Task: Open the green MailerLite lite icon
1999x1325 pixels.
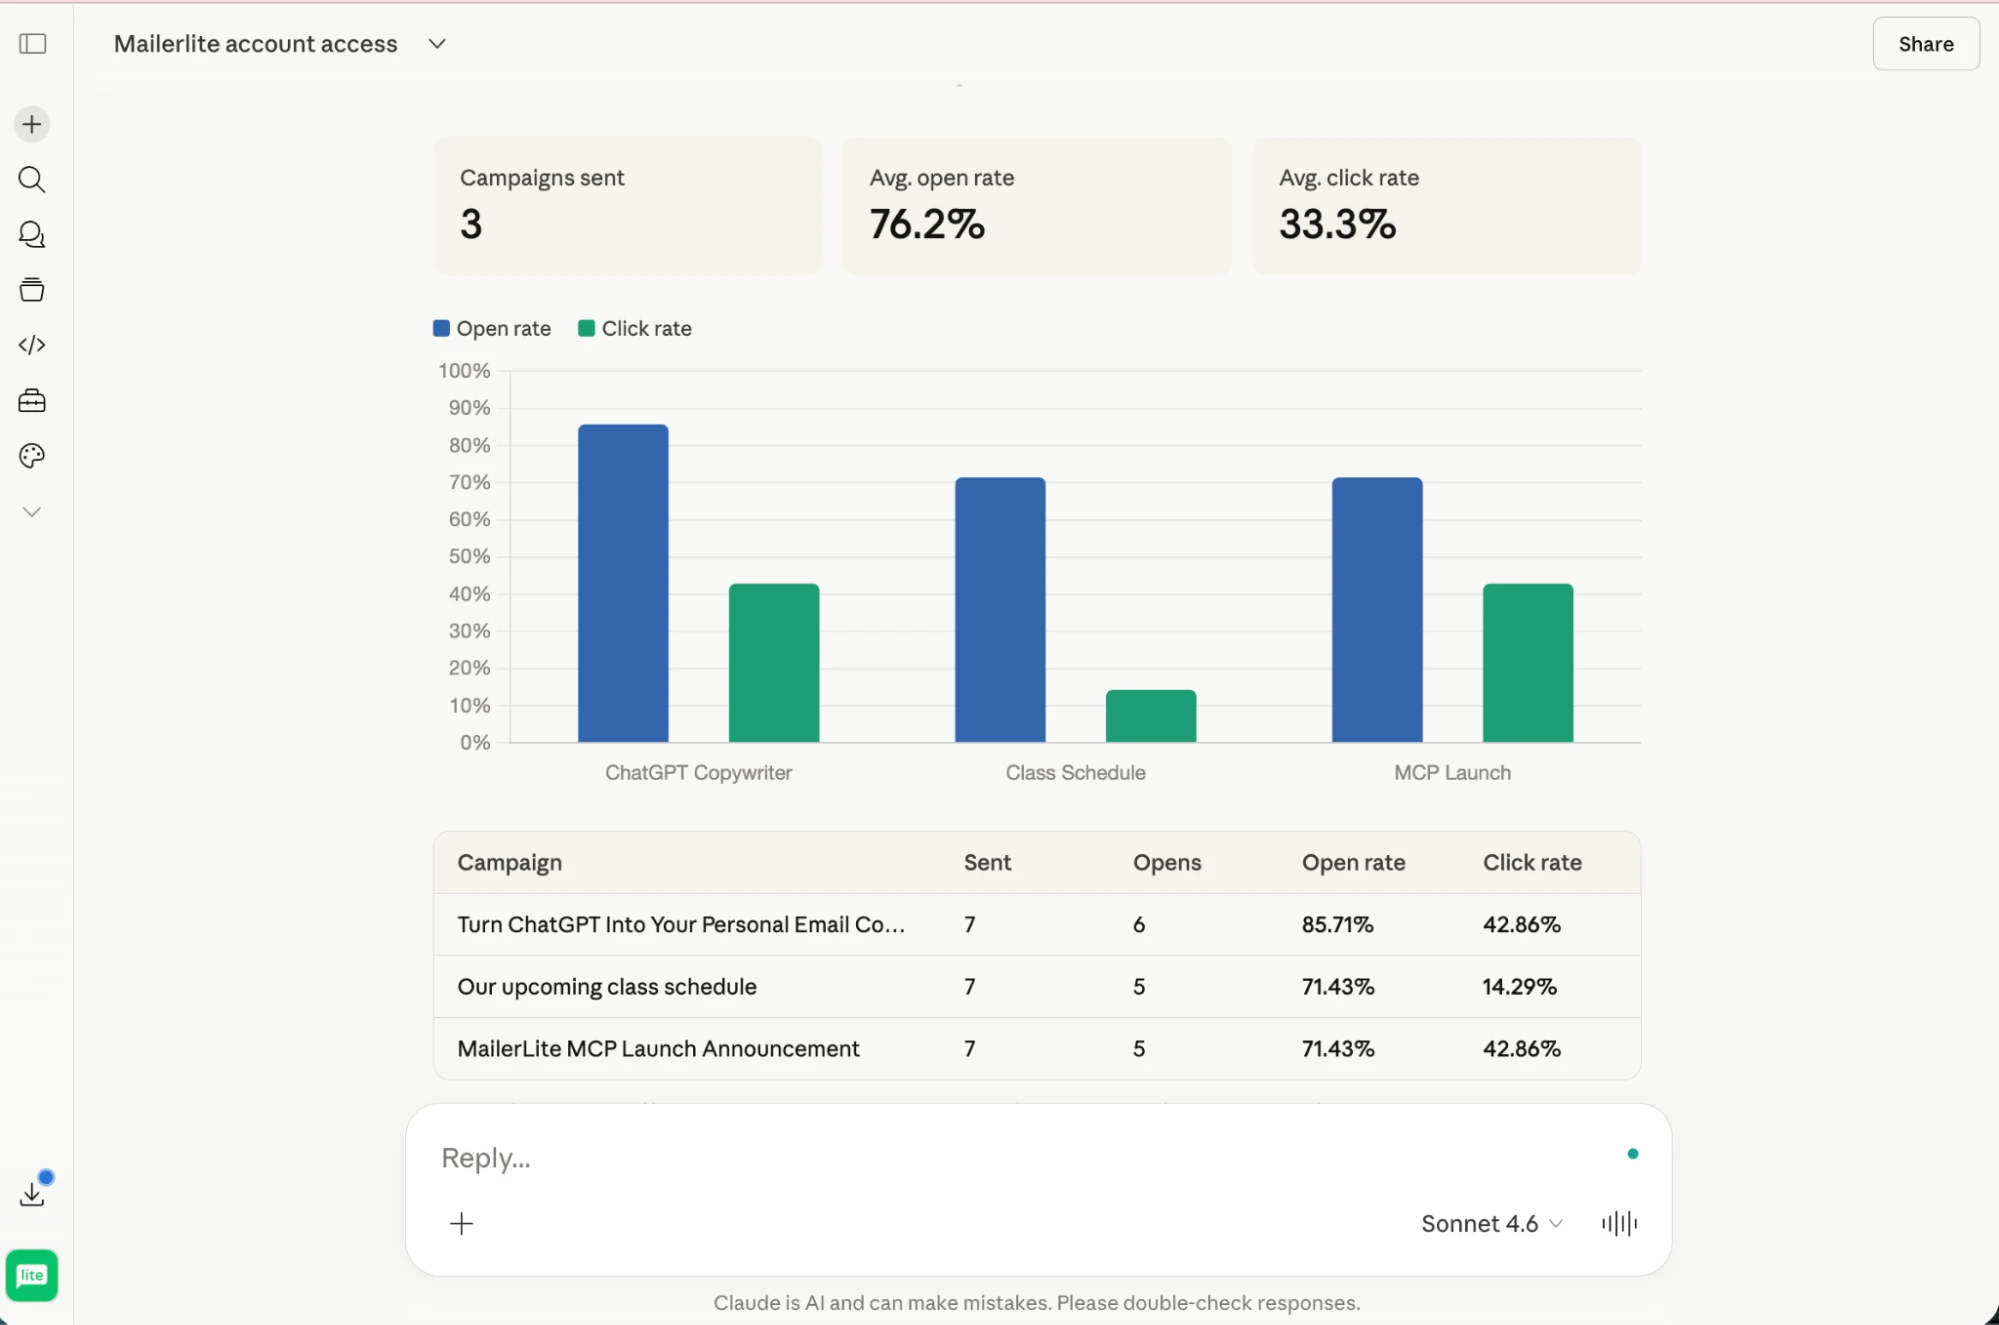Action: [x=32, y=1275]
